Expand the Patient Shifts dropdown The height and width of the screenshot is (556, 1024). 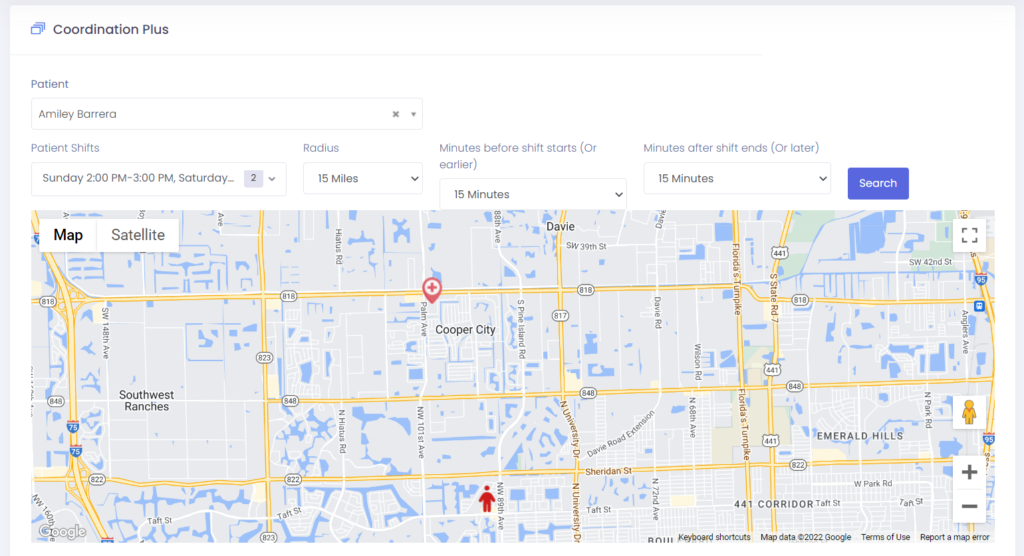coord(272,178)
